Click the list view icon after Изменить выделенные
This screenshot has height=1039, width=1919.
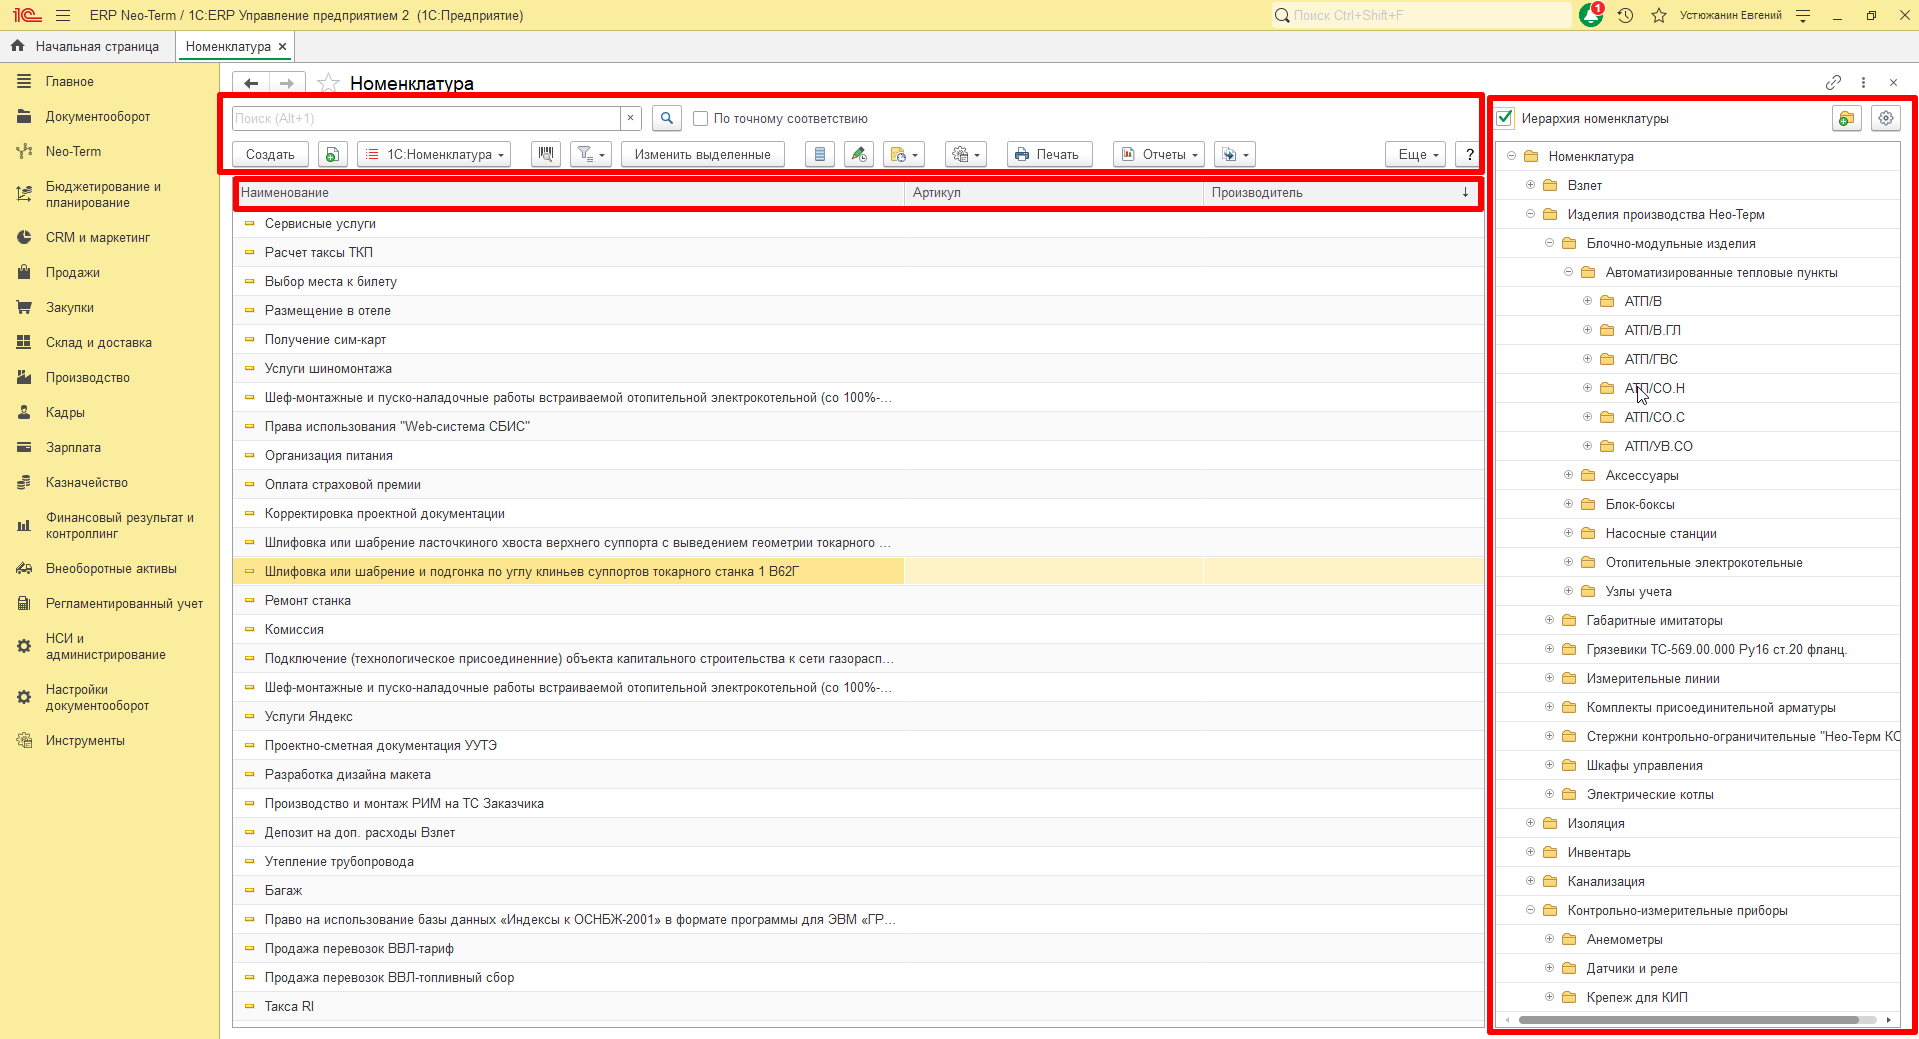pos(820,154)
